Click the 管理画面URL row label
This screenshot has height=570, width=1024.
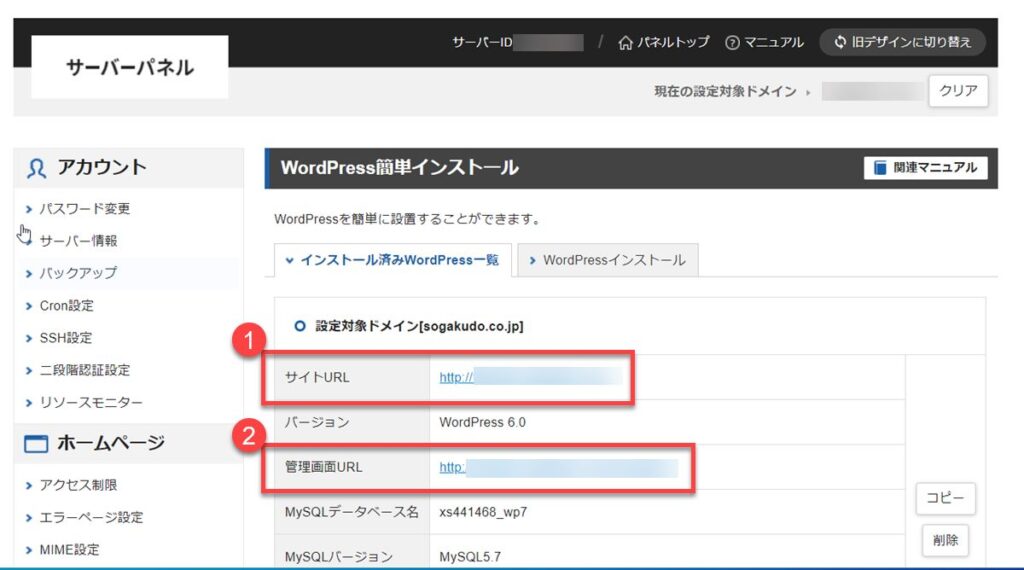(x=323, y=467)
